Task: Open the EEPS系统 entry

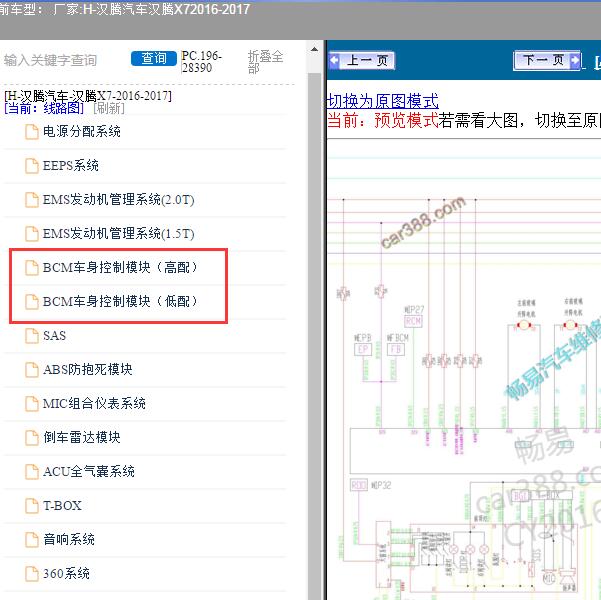Action: point(71,166)
